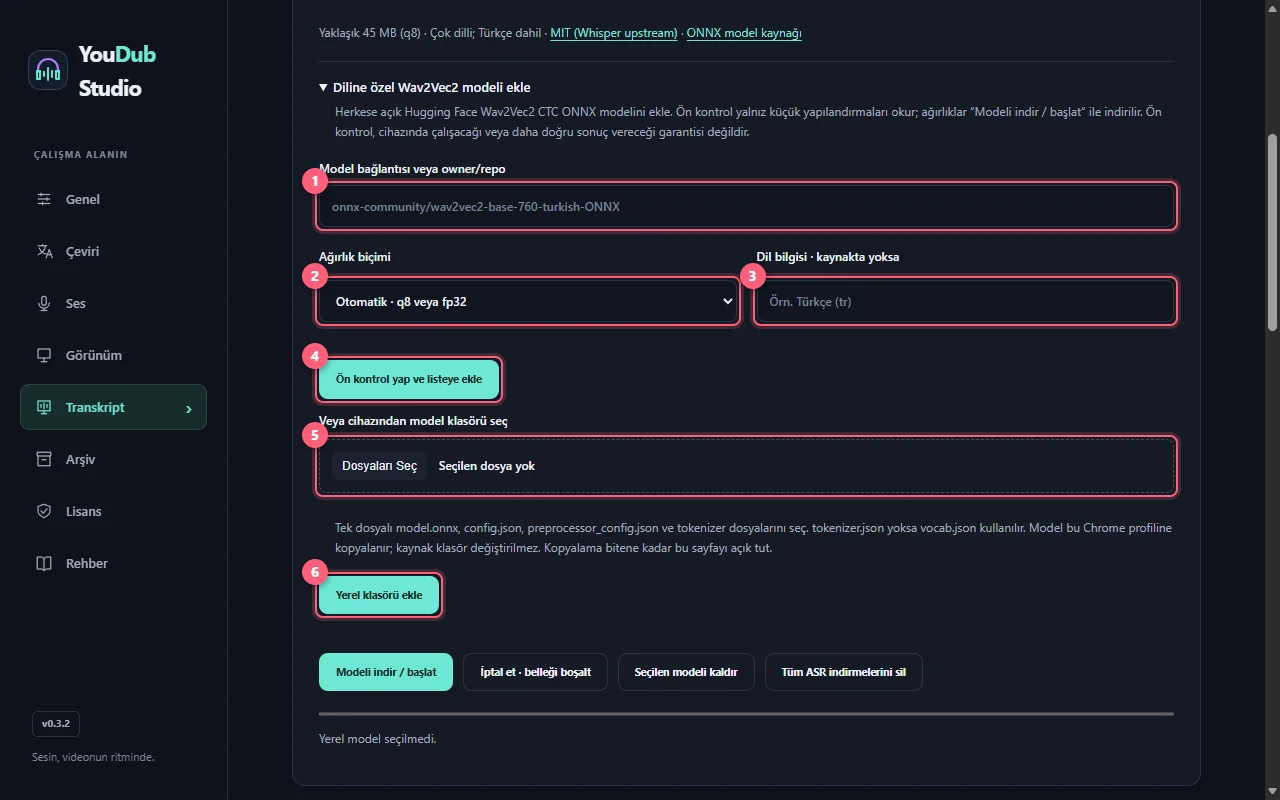1280x800 pixels.
Task: Click the page vertical scrollbar thumb
Action: click(1272, 232)
